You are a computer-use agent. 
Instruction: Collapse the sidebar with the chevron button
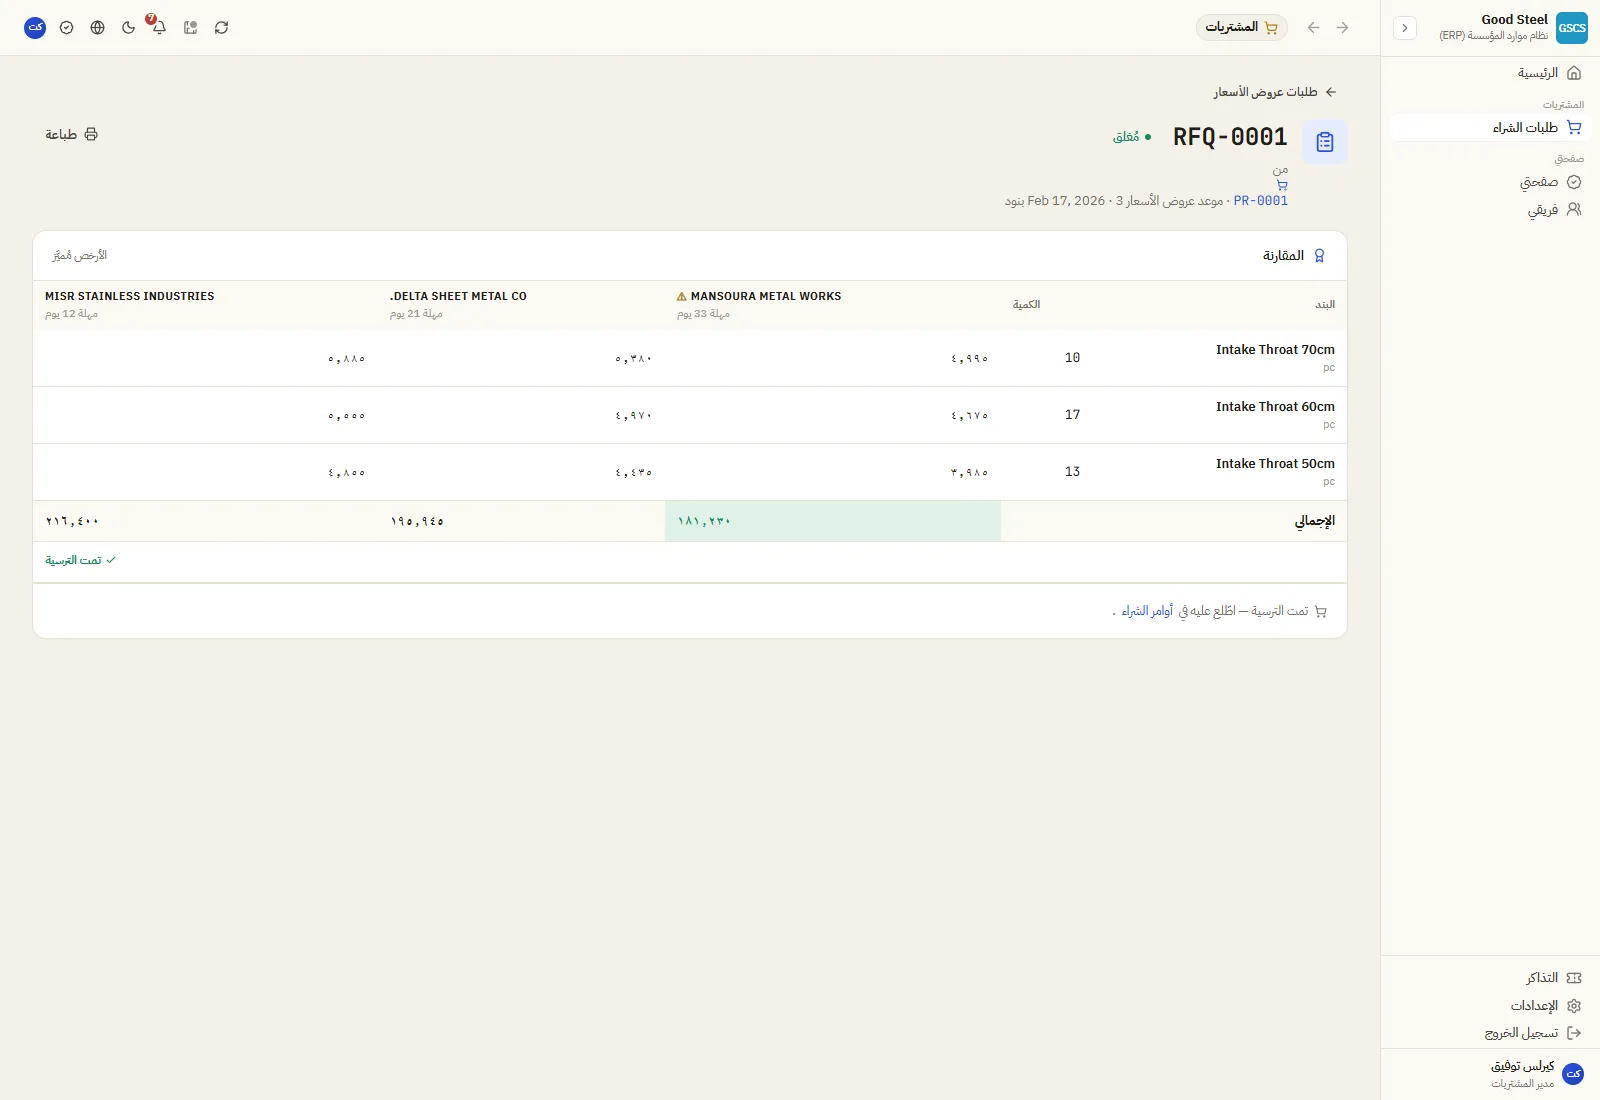click(x=1405, y=28)
